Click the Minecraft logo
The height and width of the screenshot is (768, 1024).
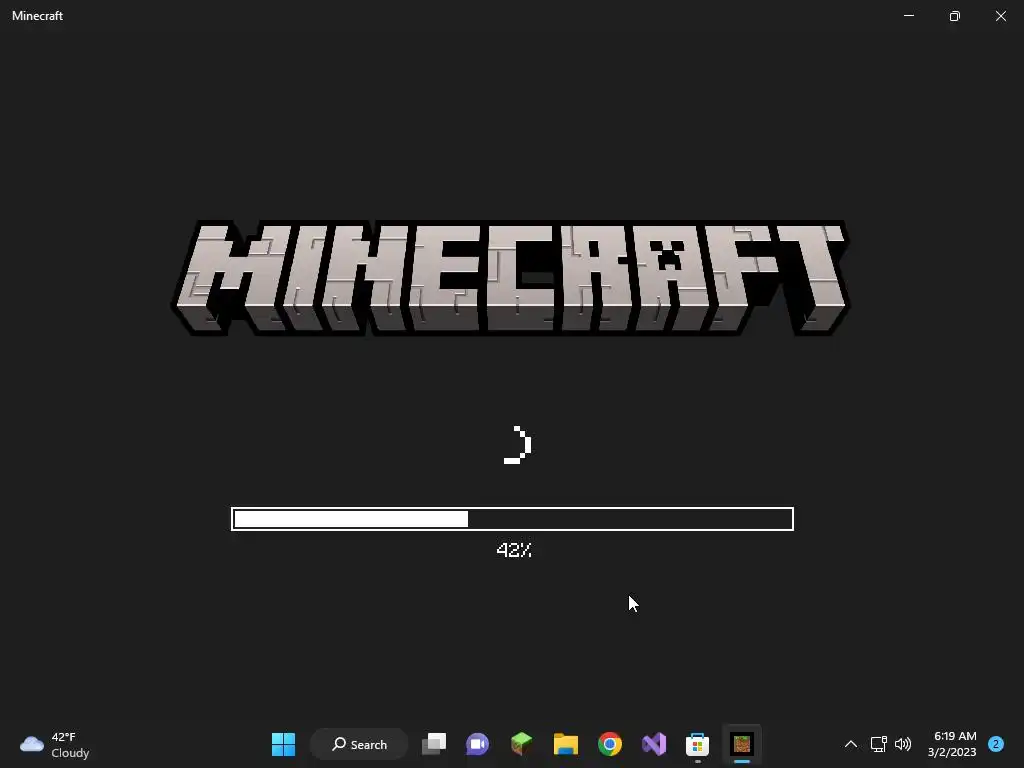pos(511,278)
